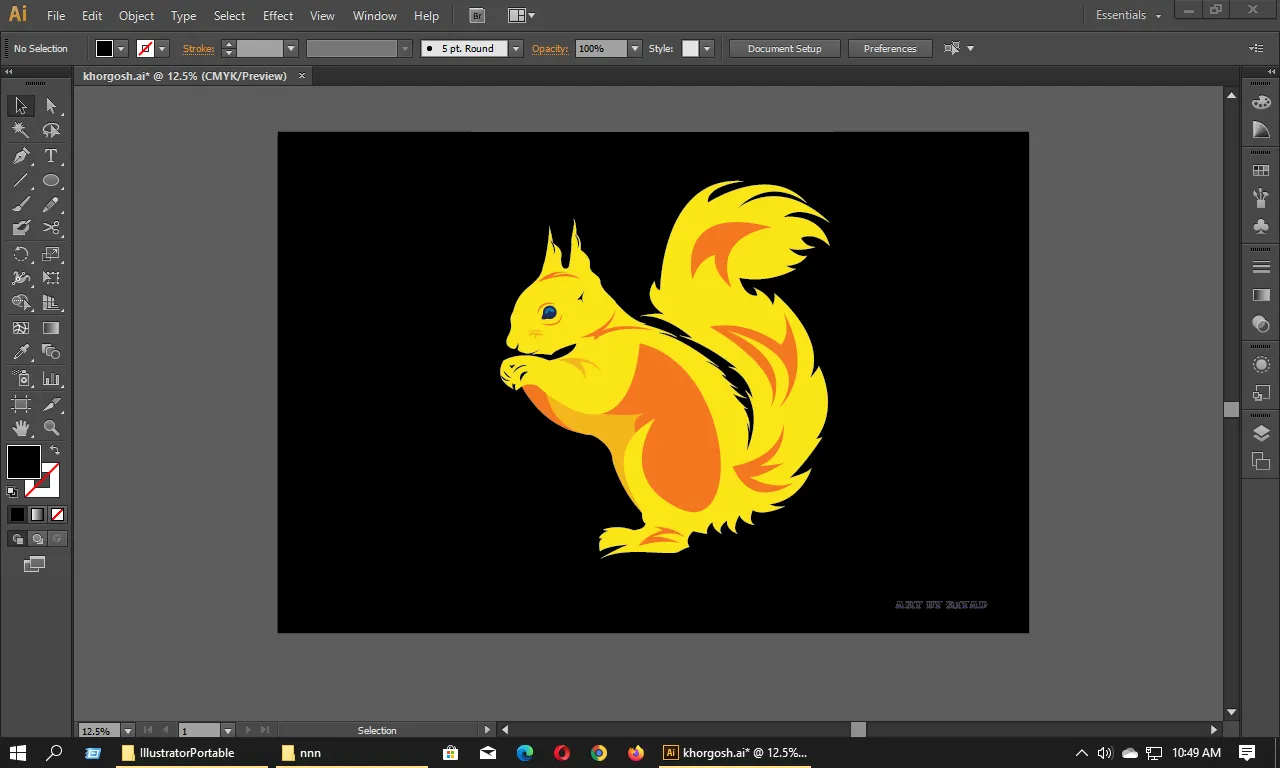Open the Appearance panel icon
This screenshot has width=1280, height=768.
pyautogui.click(x=1261, y=365)
